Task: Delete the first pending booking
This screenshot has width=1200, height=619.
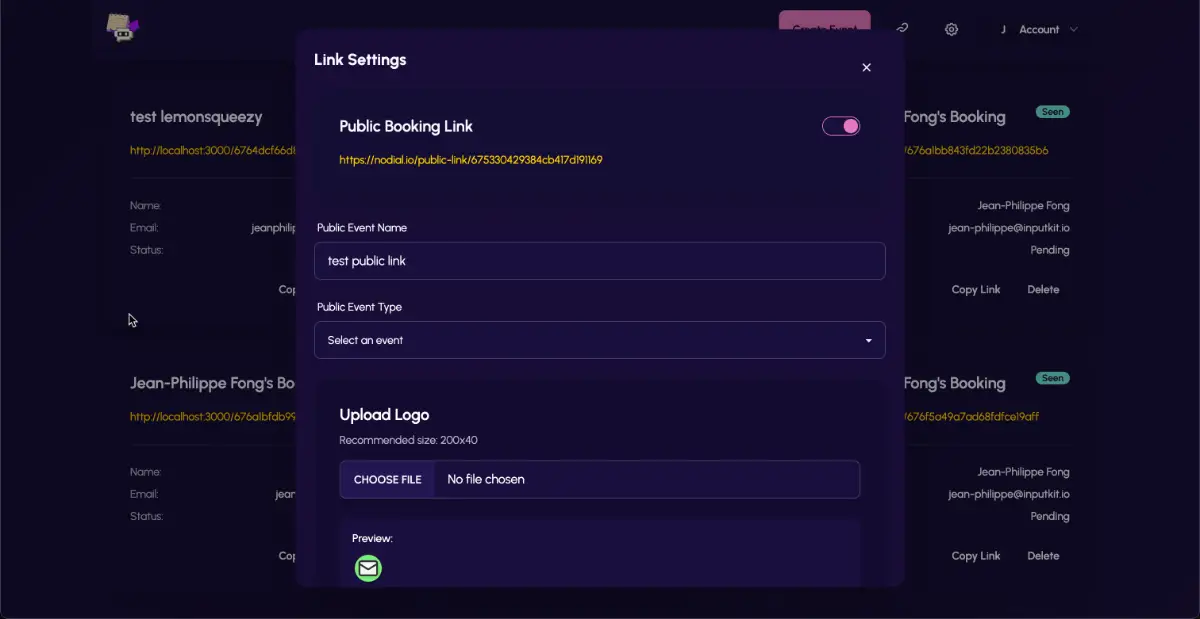Action: click(x=1043, y=290)
